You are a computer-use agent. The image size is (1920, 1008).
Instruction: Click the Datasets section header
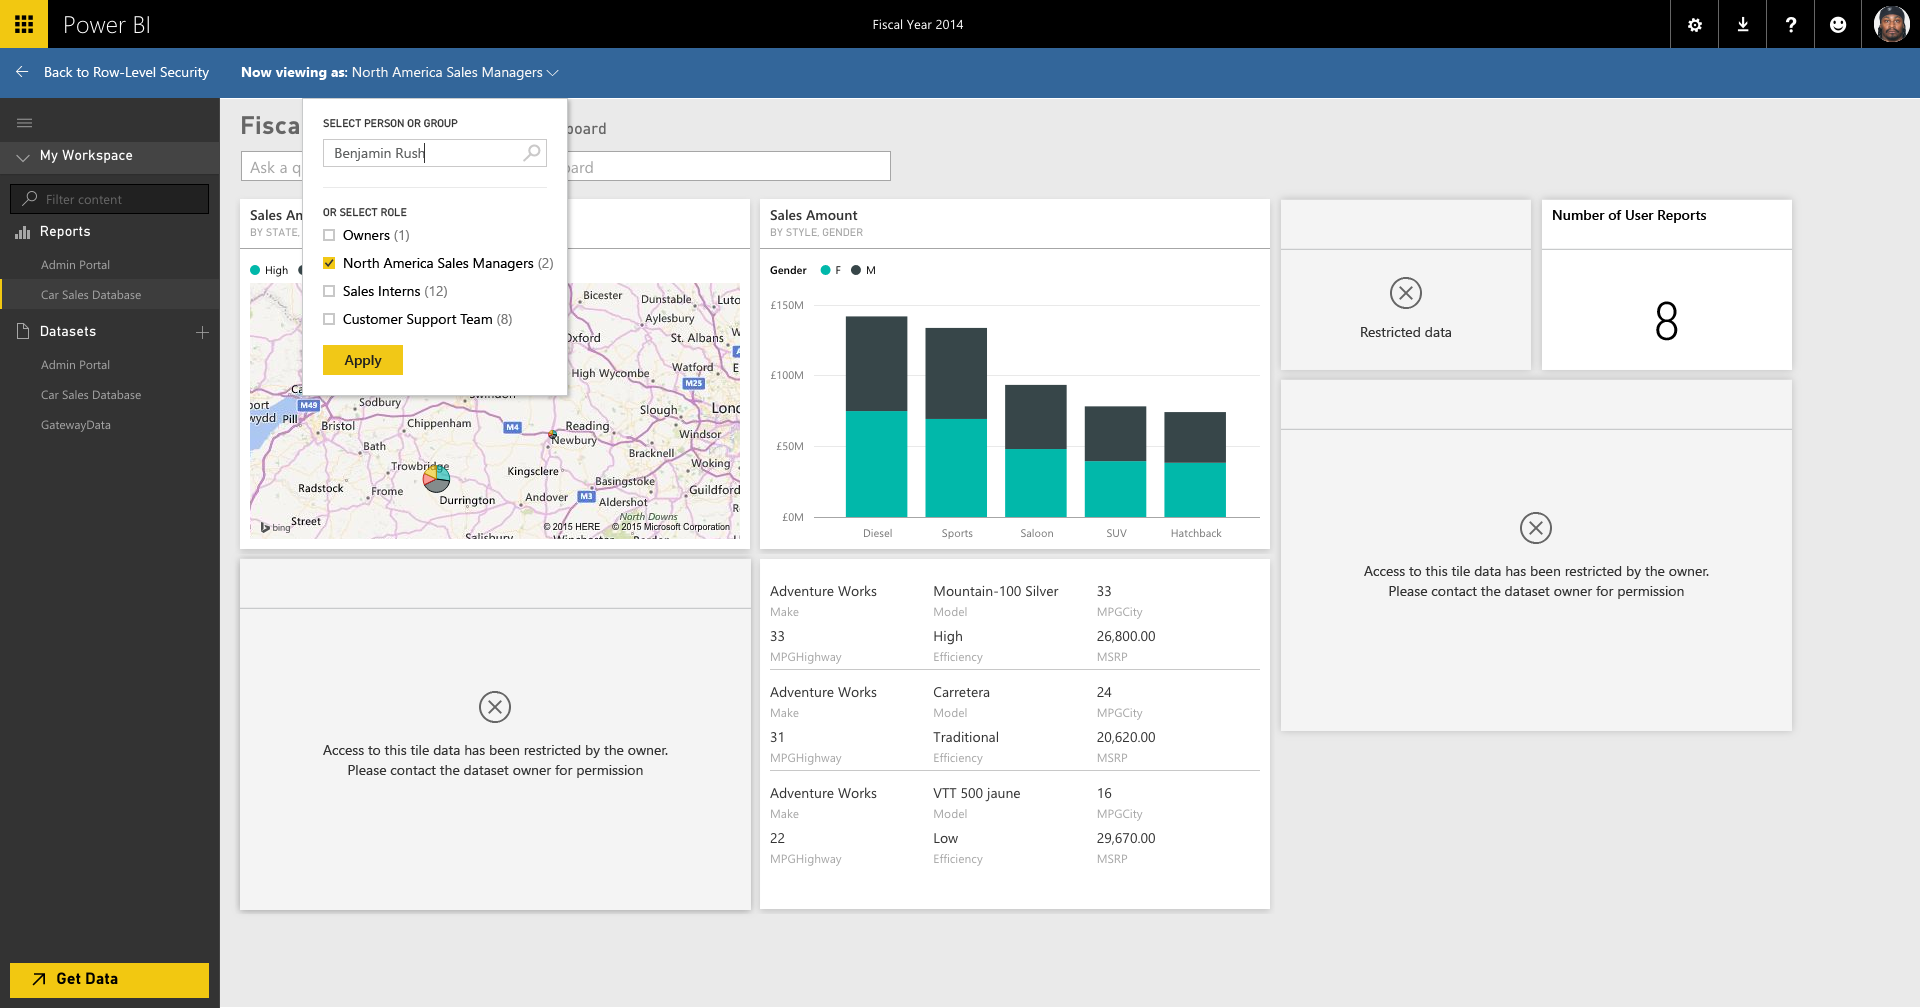click(68, 332)
